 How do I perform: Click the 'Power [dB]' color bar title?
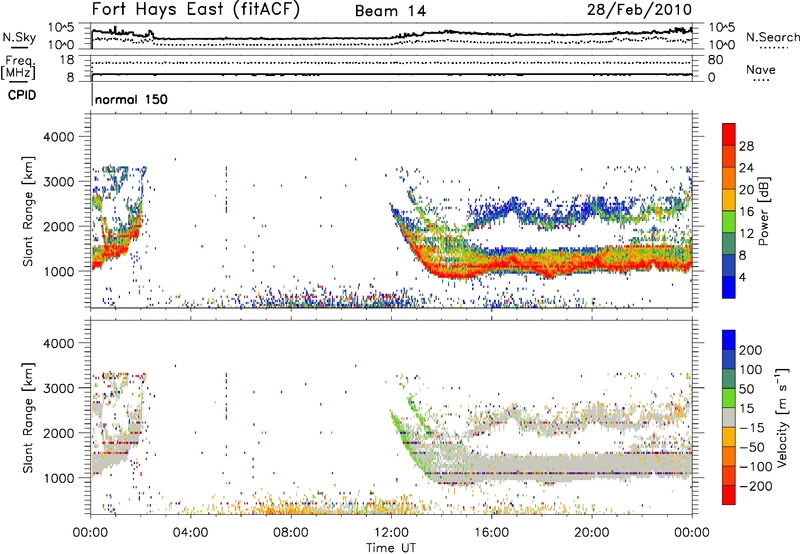tap(763, 211)
